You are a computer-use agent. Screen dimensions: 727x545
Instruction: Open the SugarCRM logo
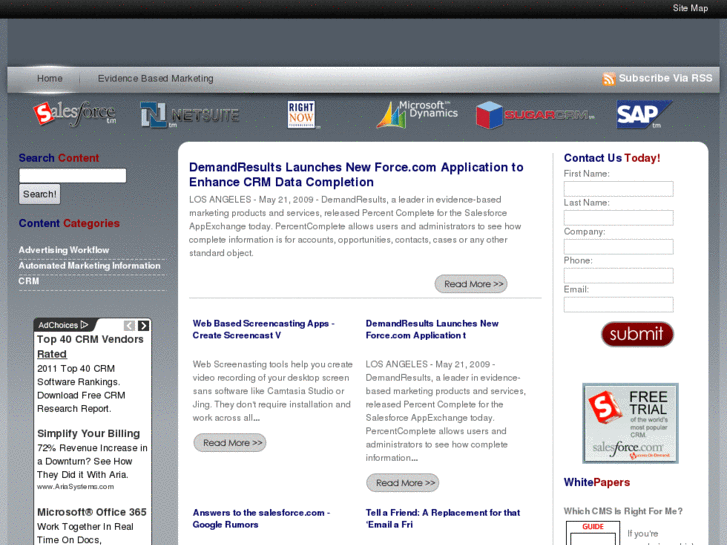pyautogui.click(x=535, y=115)
